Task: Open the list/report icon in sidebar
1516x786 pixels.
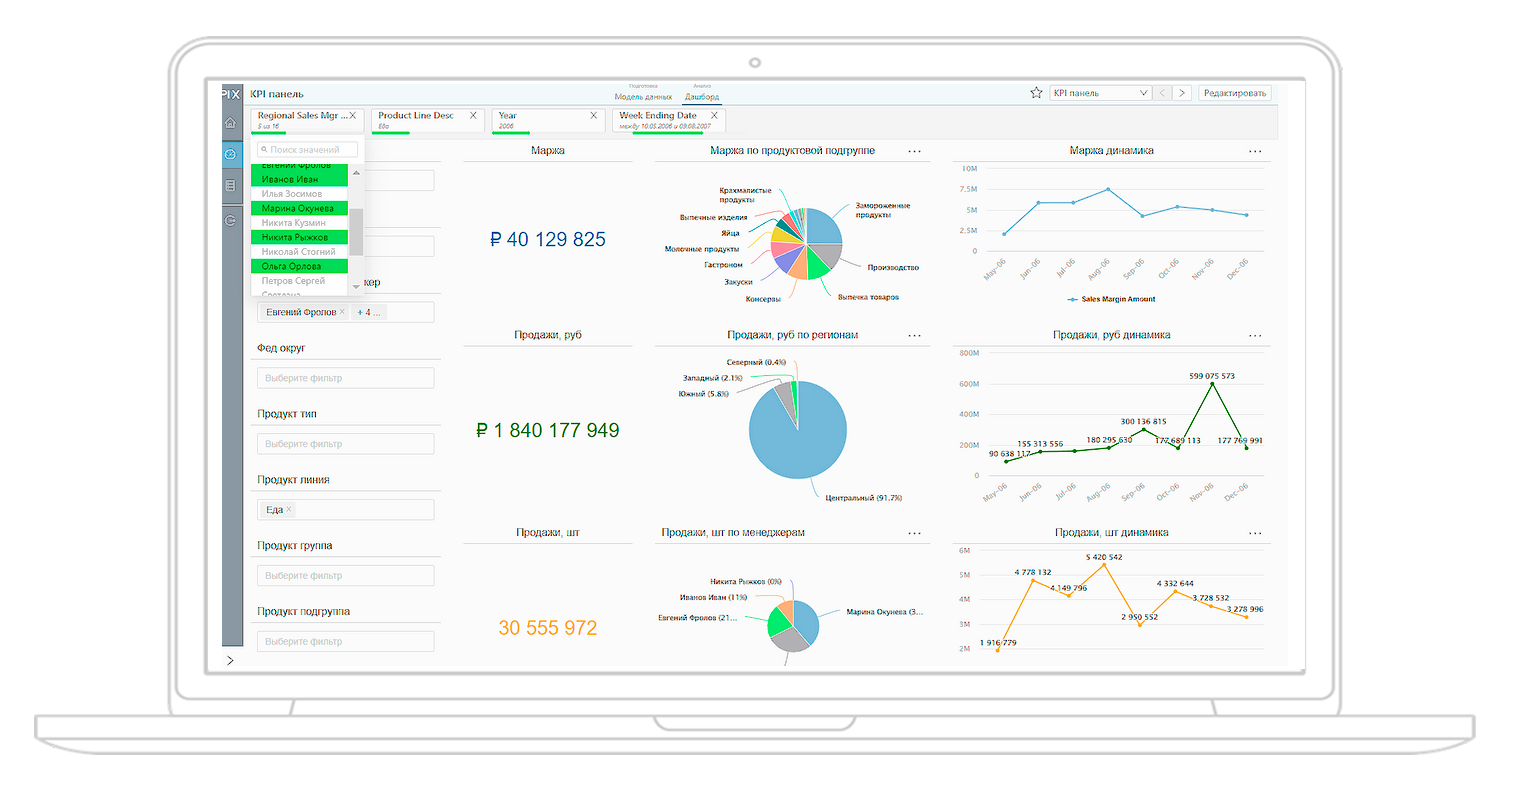Action: (231, 186)
